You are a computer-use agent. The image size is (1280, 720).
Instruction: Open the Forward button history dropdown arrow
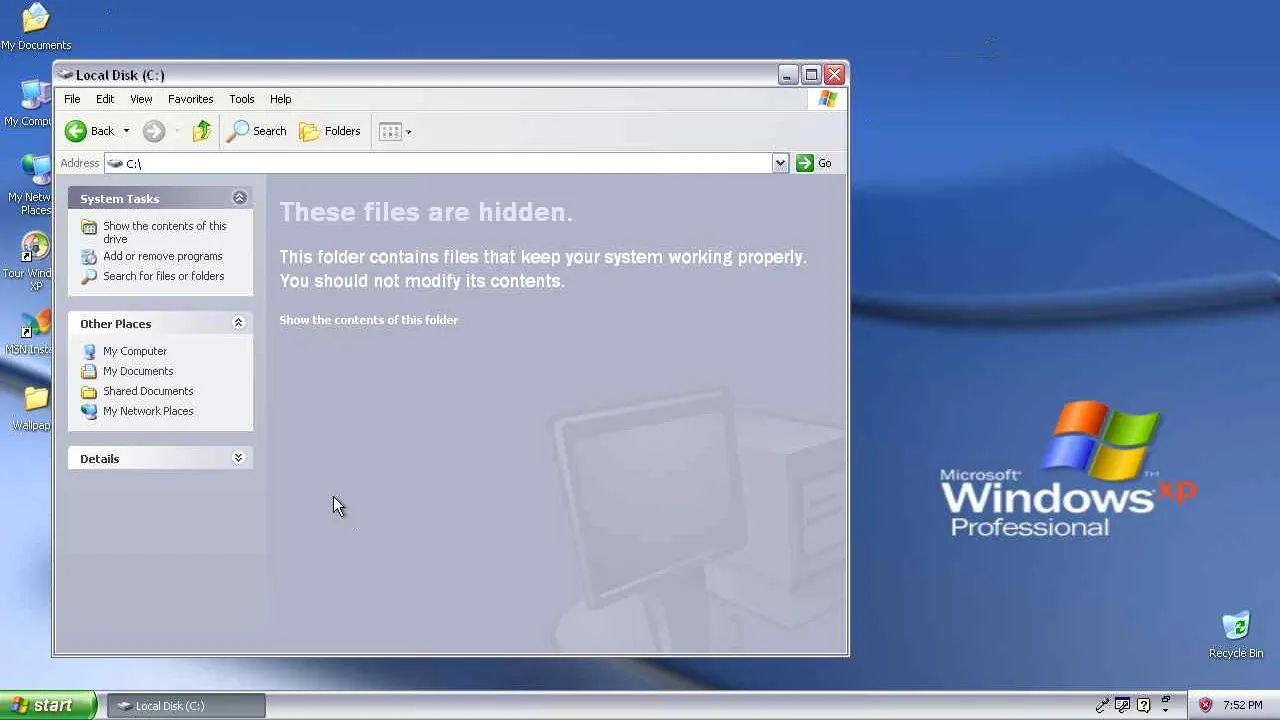pos(177,131)
